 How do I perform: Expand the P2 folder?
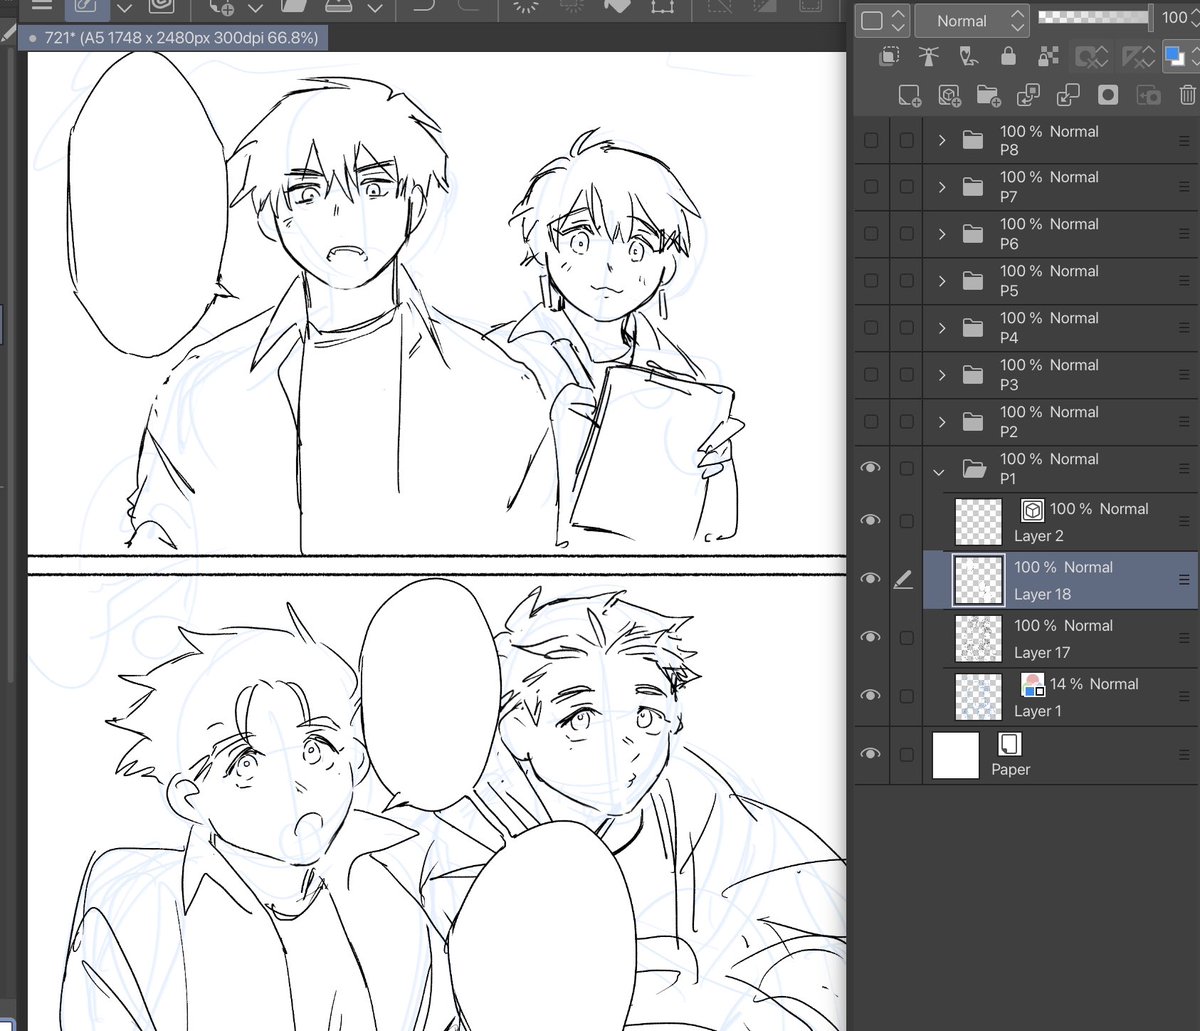pyautogui.click(x=941, y=422)
